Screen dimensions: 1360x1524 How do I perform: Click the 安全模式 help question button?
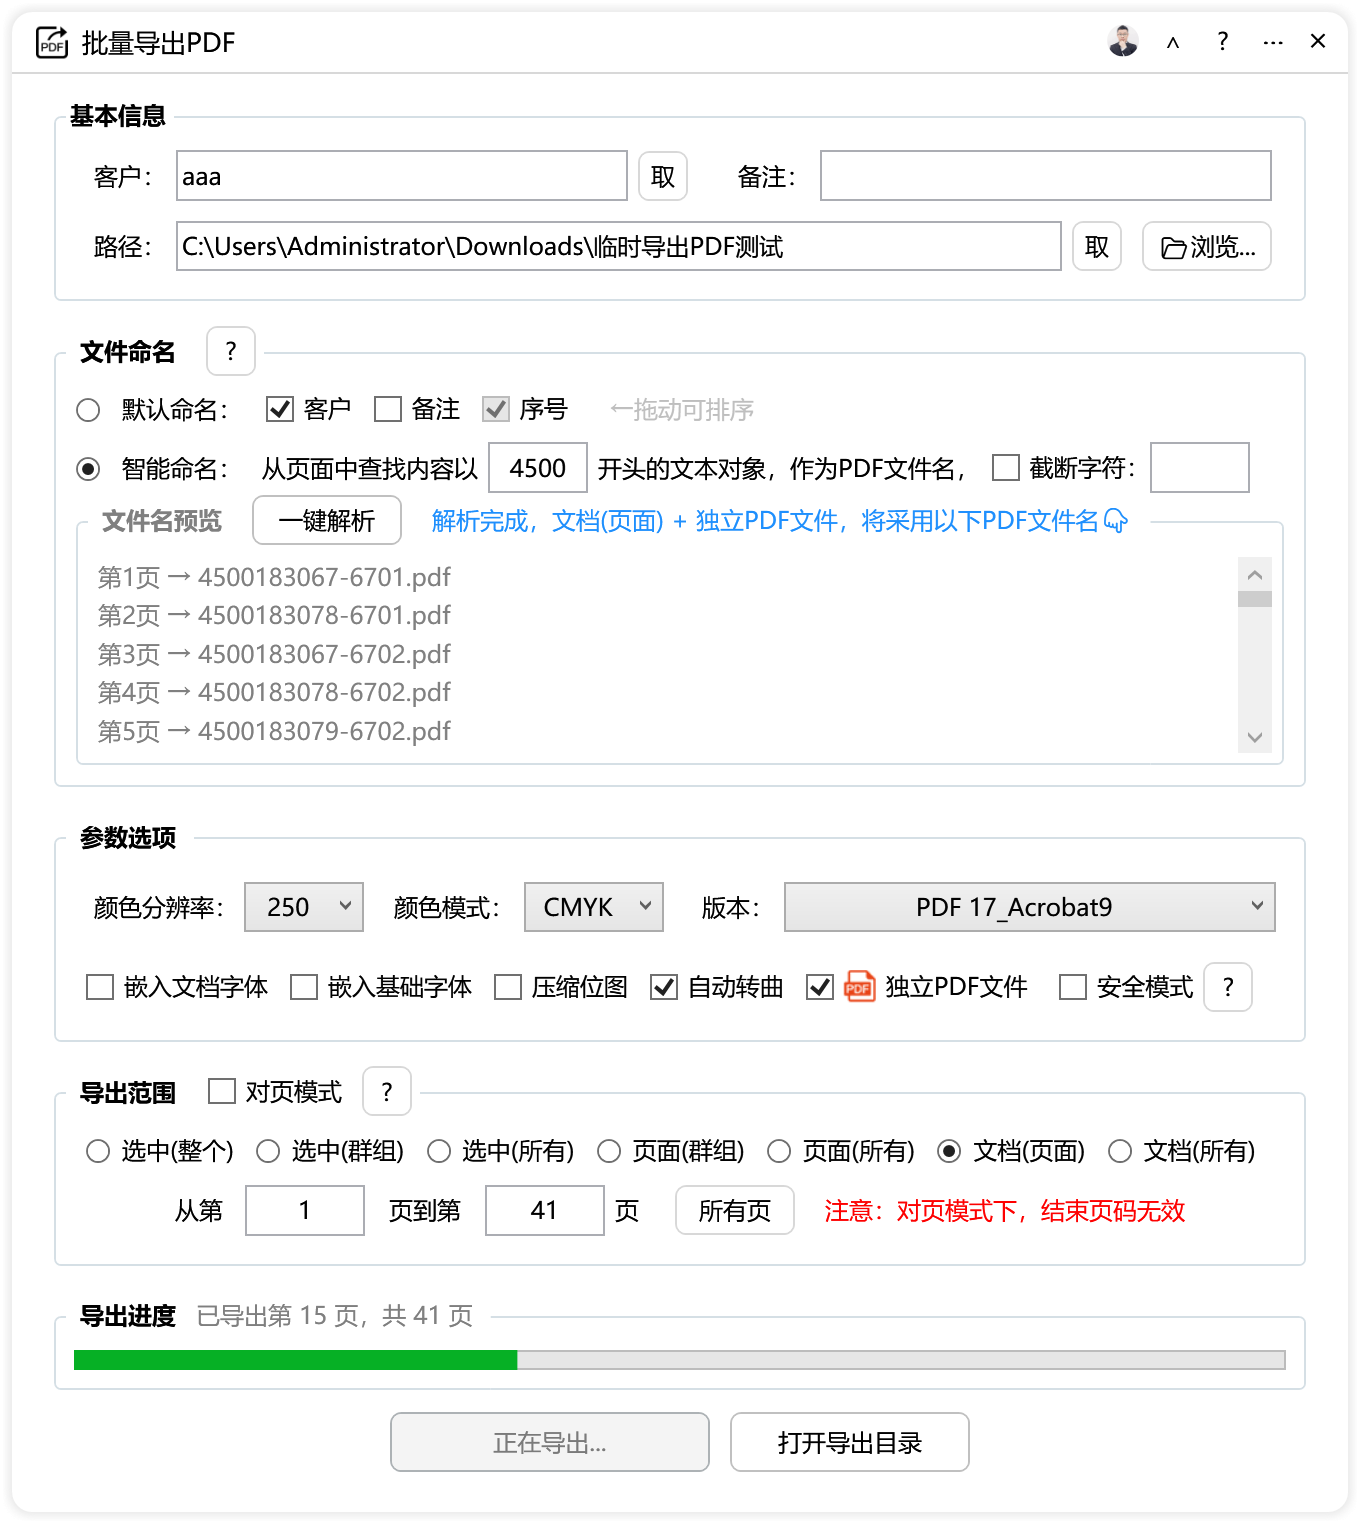[x=1228, y=987]
